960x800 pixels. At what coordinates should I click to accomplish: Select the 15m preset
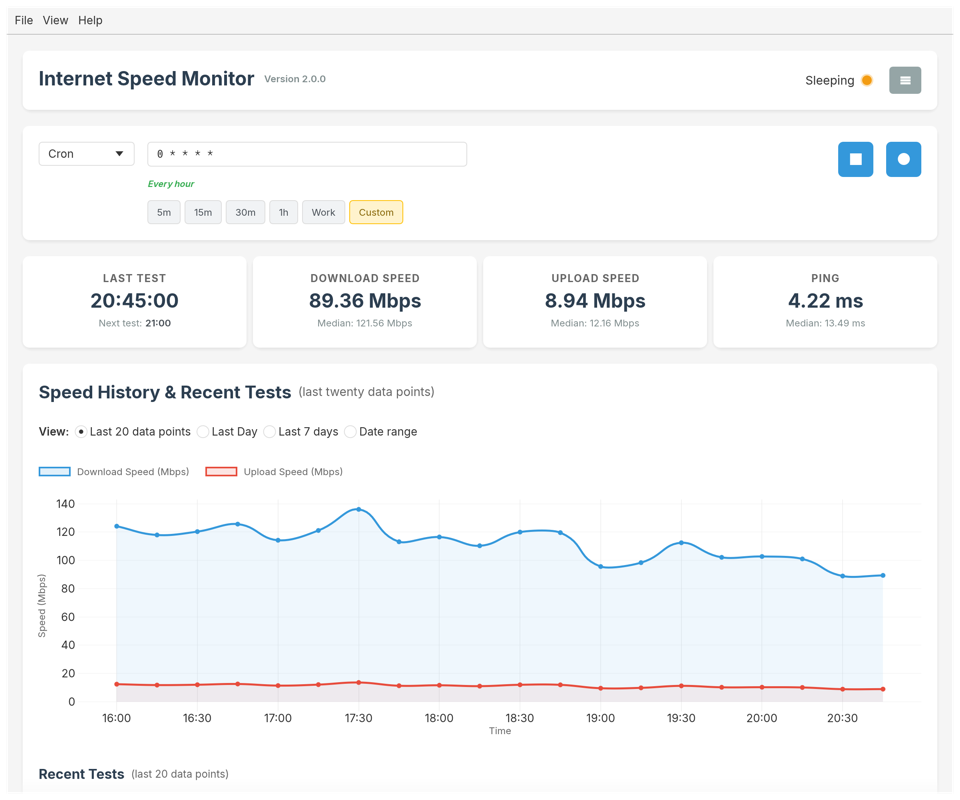click(x=203, y=212)
